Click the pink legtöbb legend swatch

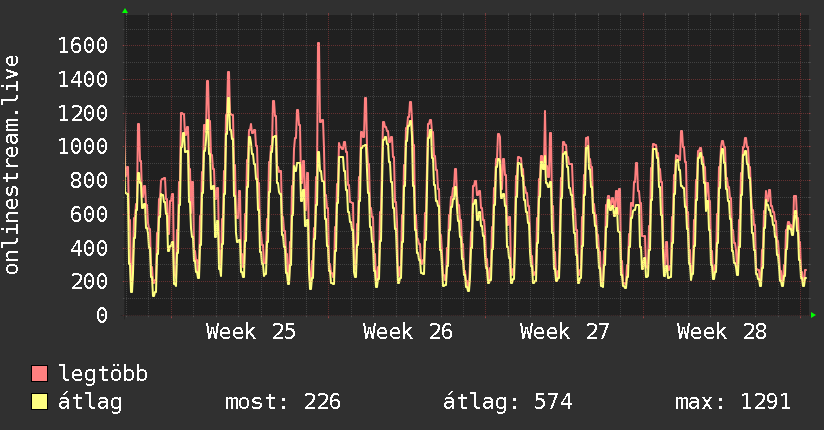pos(39,374)
